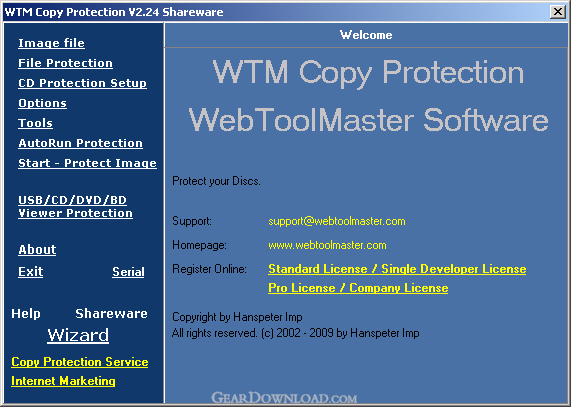Open AutoRun Protection settings
Screen dimensions: 571x407
pyautogui.click(x=80, y=143)
